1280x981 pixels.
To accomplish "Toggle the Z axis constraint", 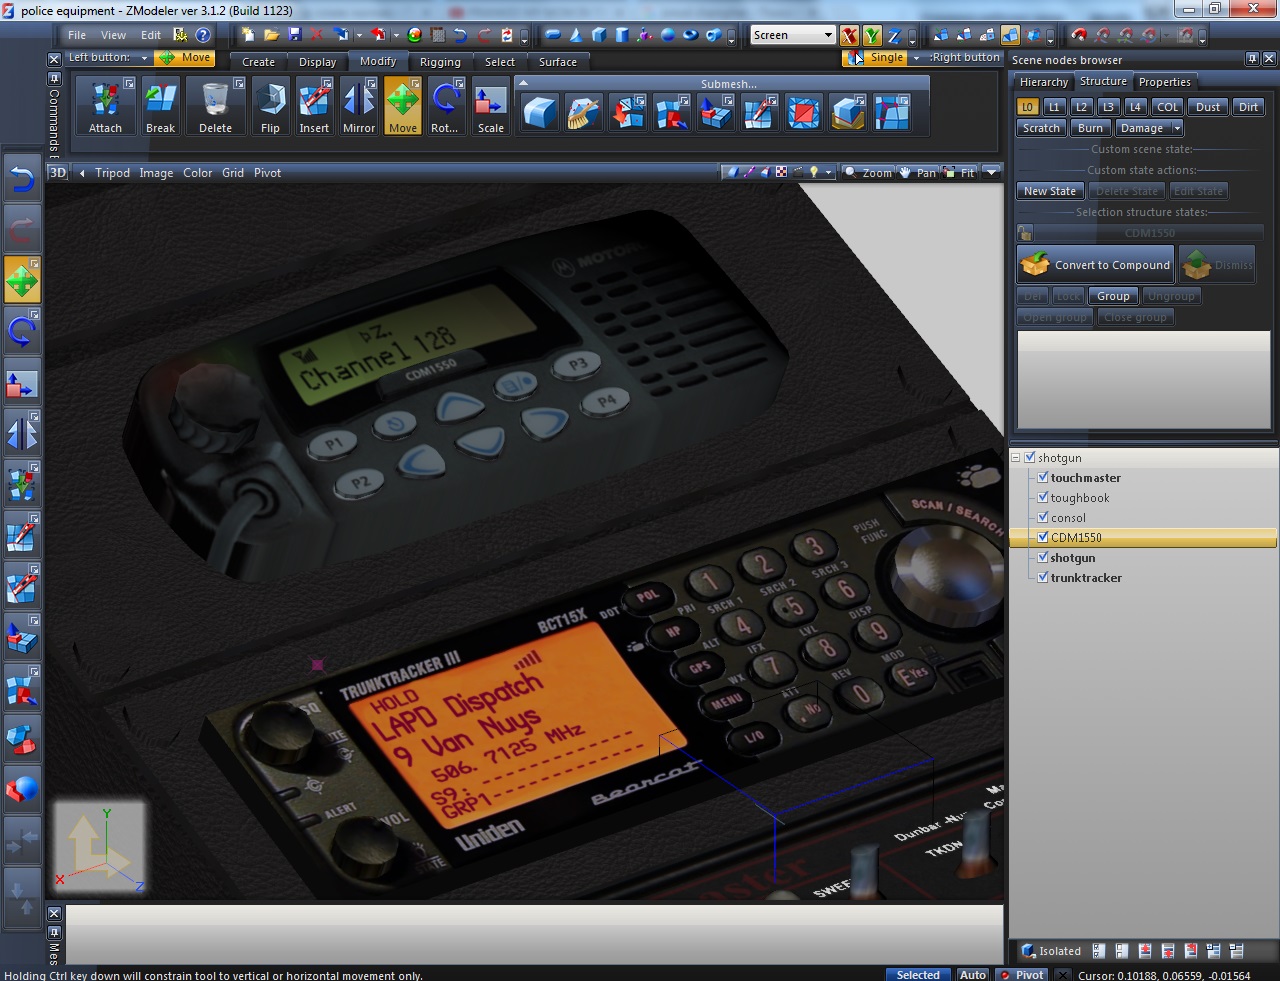I will (894, 36).
